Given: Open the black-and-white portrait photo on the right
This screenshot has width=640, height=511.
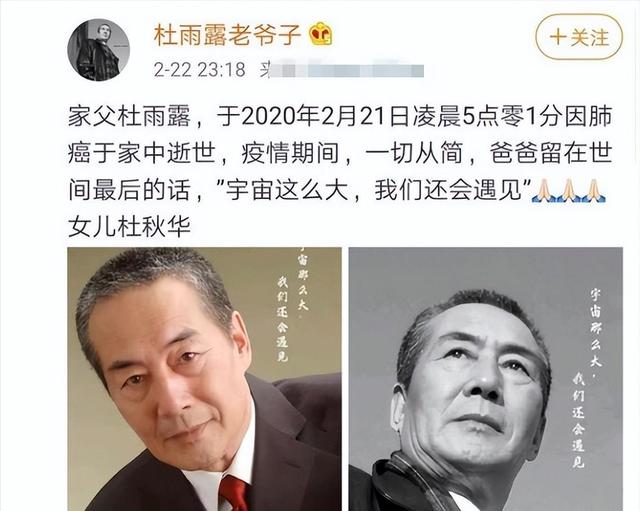Looking at the screenshot, I should point(486,379).
